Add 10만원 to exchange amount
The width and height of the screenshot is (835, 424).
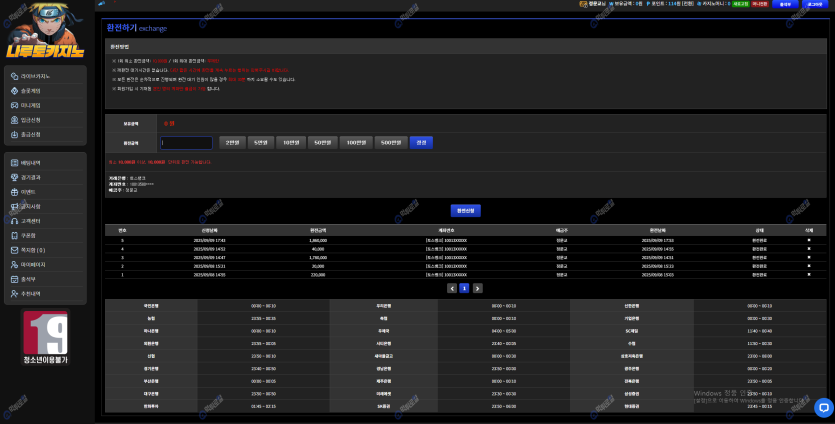[x=290, y=143]
